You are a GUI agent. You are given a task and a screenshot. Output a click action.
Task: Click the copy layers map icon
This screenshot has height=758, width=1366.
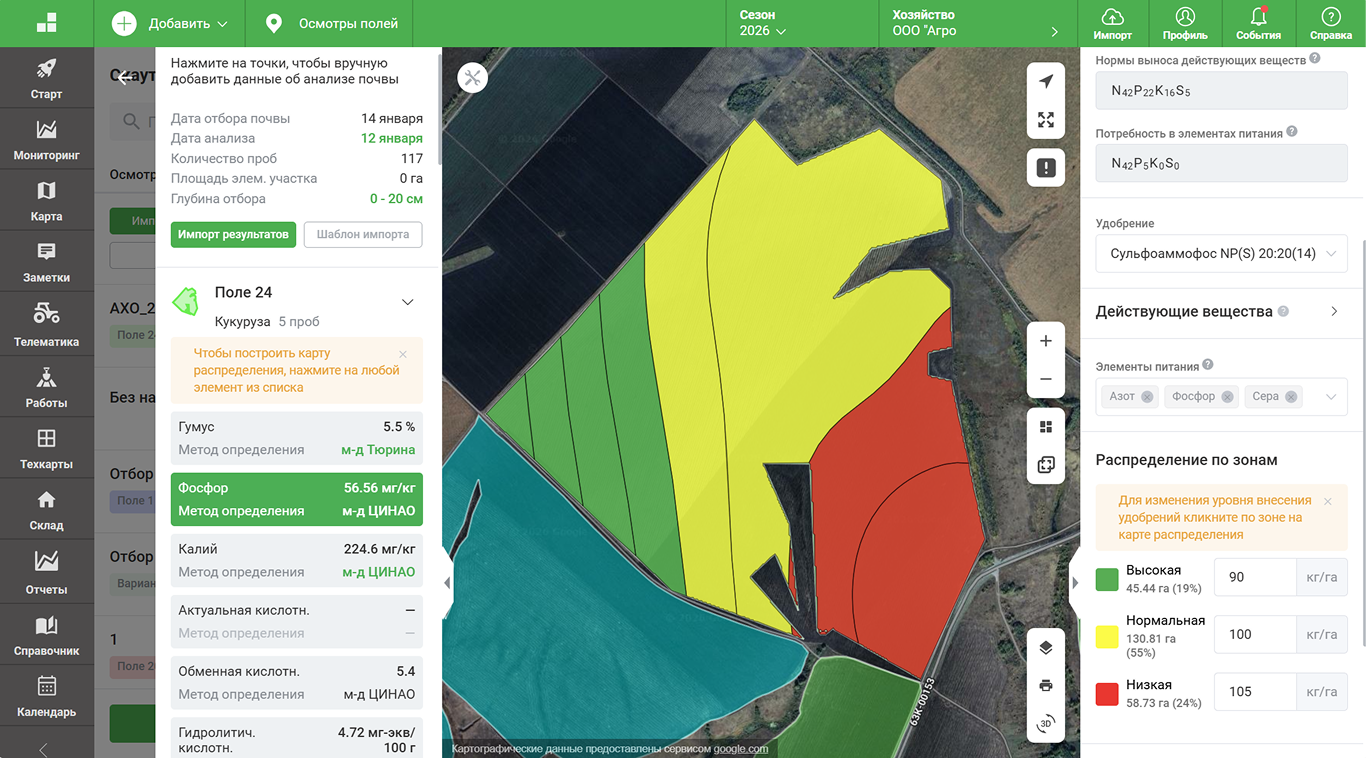[1046, 465]
